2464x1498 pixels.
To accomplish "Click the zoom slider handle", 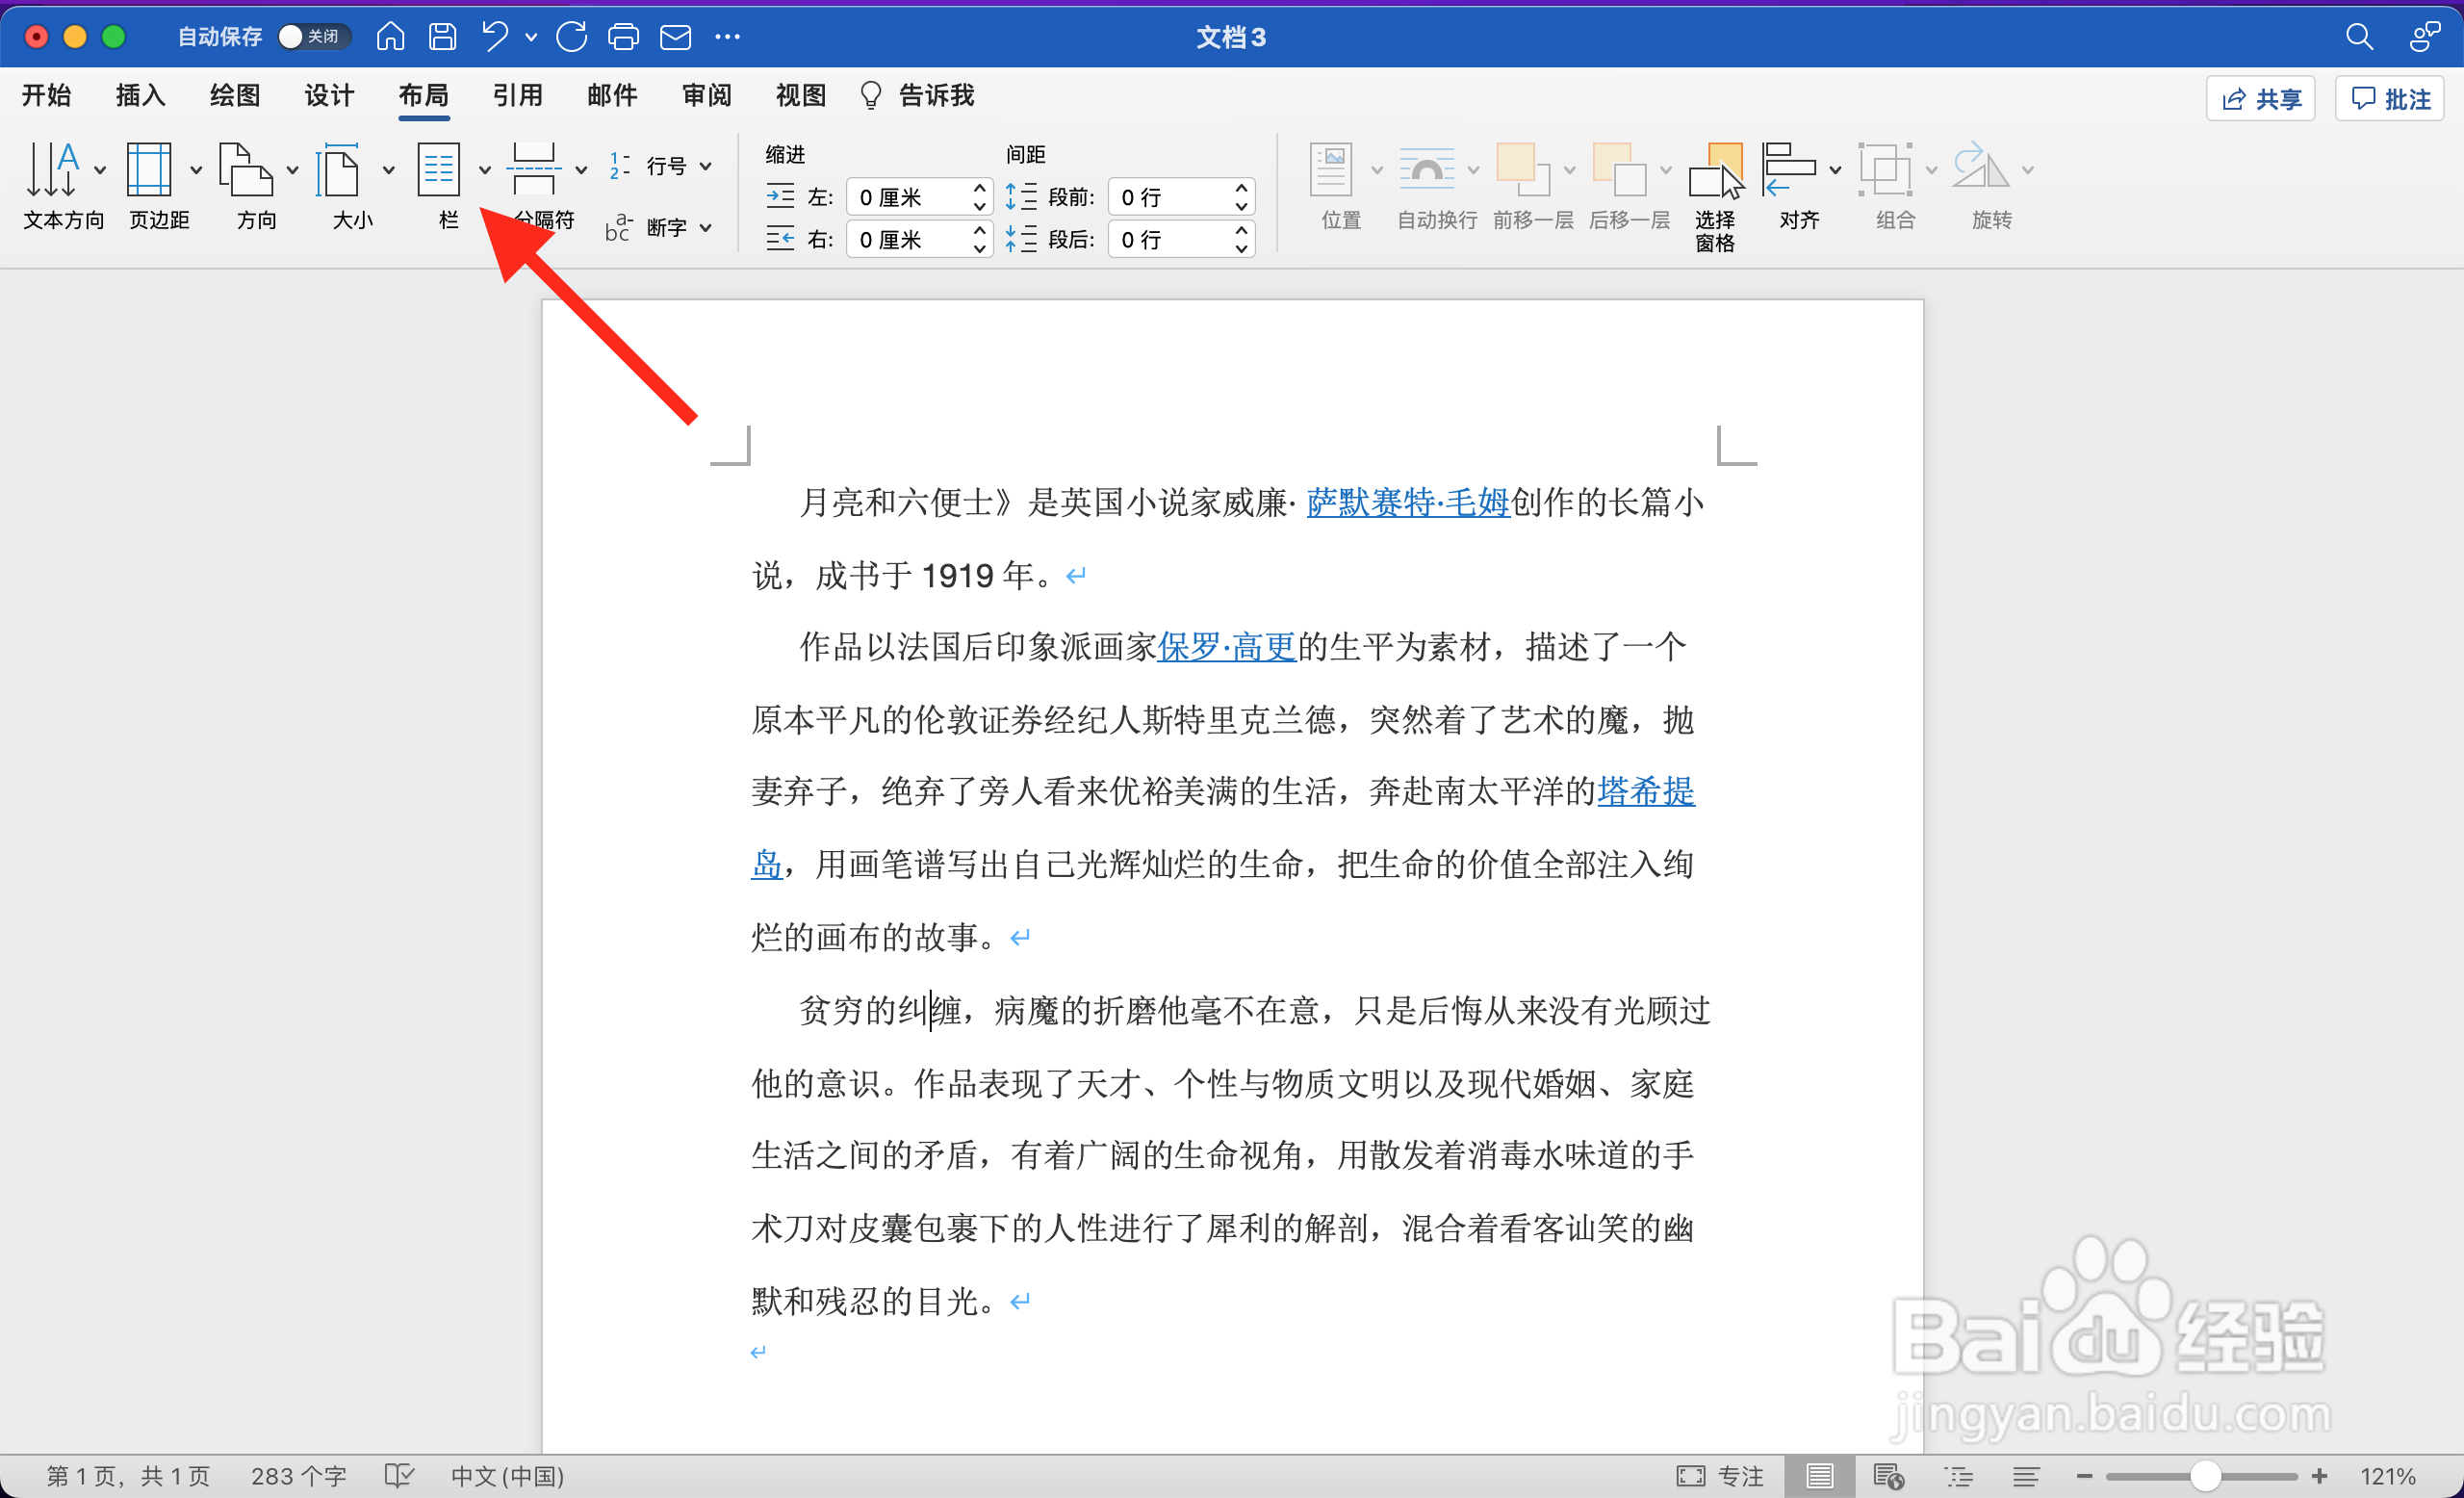I will pyautogui.click(x=2205, y=1476).
